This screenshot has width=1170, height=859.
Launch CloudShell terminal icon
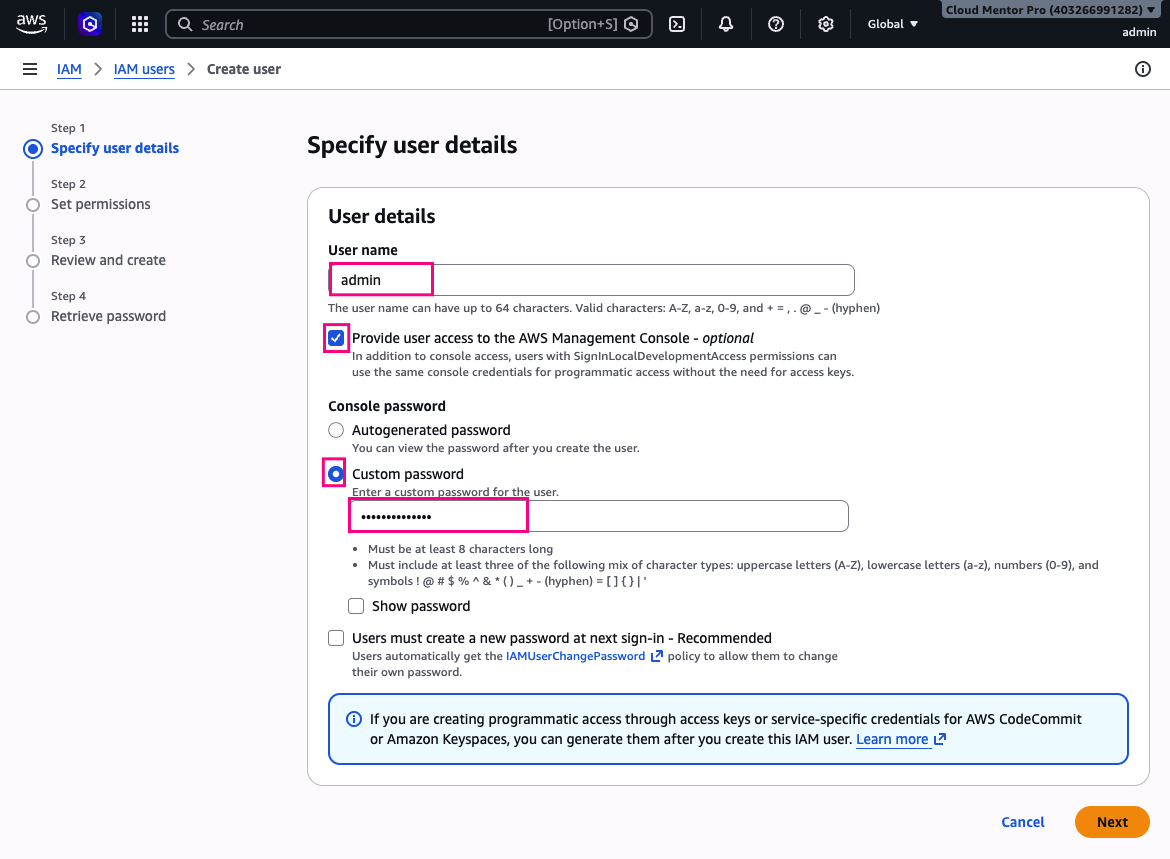coord(677,24)
